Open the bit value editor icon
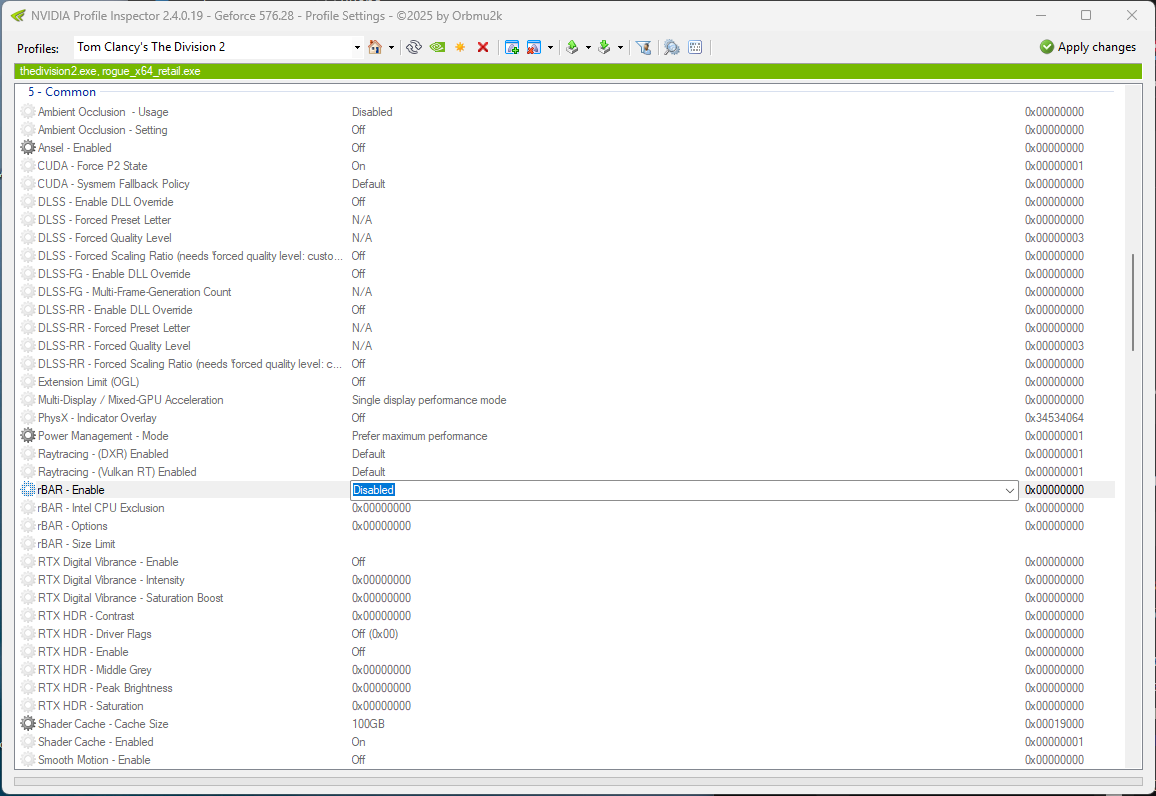Image resolution: width=1156 pixels, height=796 pixels. tap(695, 47)
